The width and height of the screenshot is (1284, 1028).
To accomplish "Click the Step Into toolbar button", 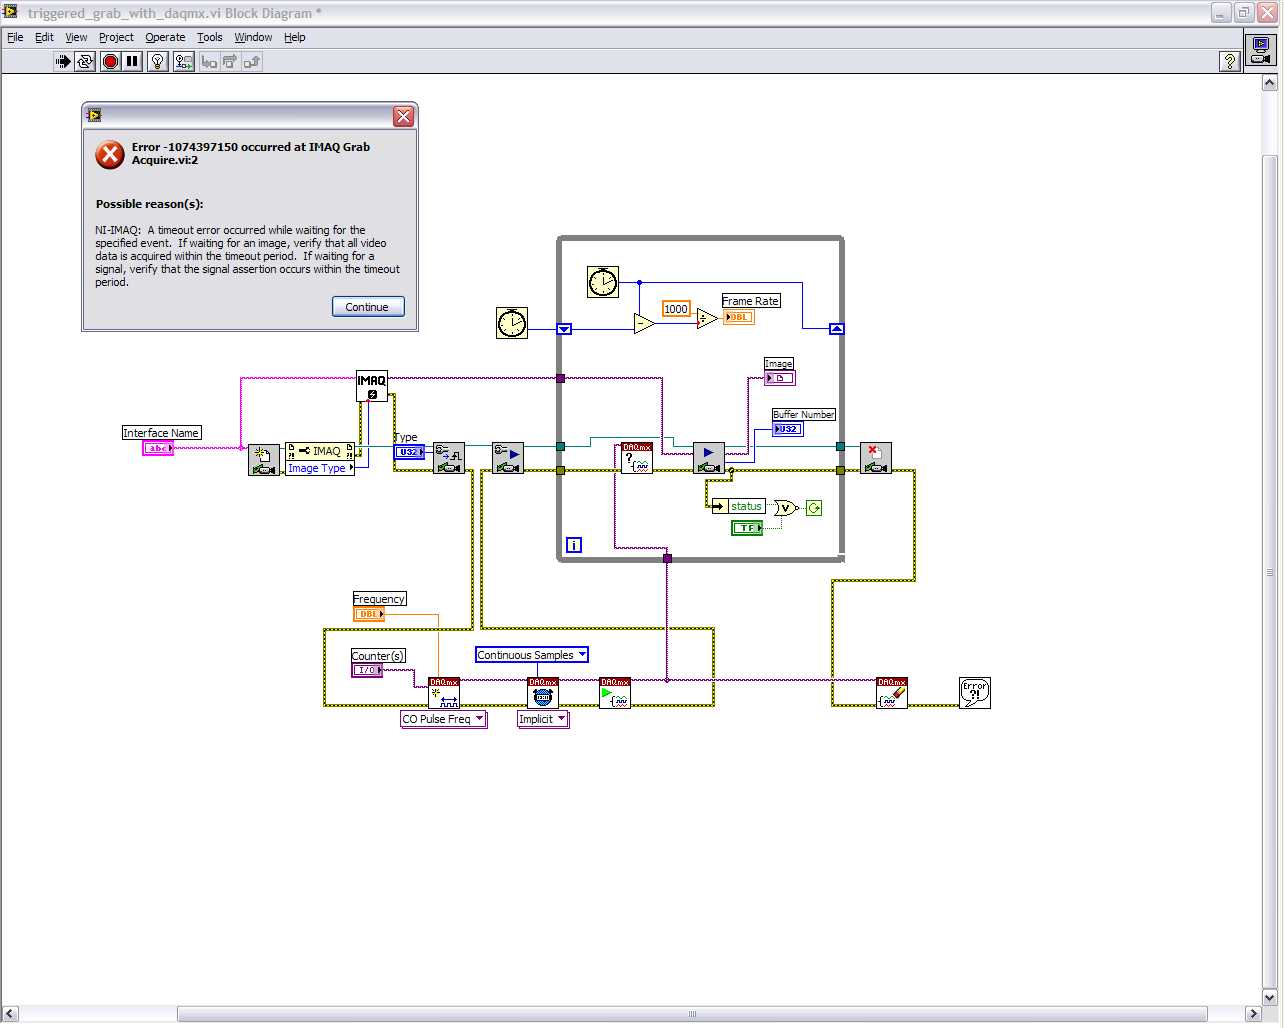I will coord(209,62).
